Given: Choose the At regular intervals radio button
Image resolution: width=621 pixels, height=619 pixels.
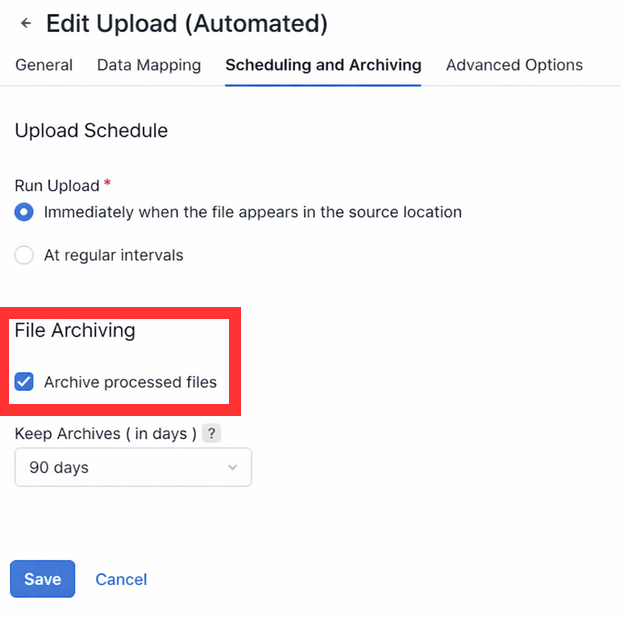Looking at the screenshot, I should 24,255.
